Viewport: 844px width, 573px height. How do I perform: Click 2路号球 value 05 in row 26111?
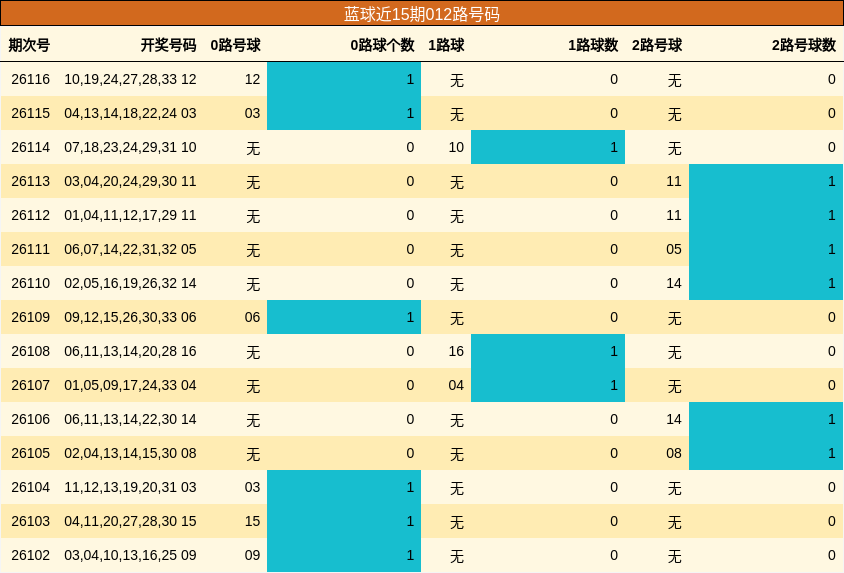[674, 250]
